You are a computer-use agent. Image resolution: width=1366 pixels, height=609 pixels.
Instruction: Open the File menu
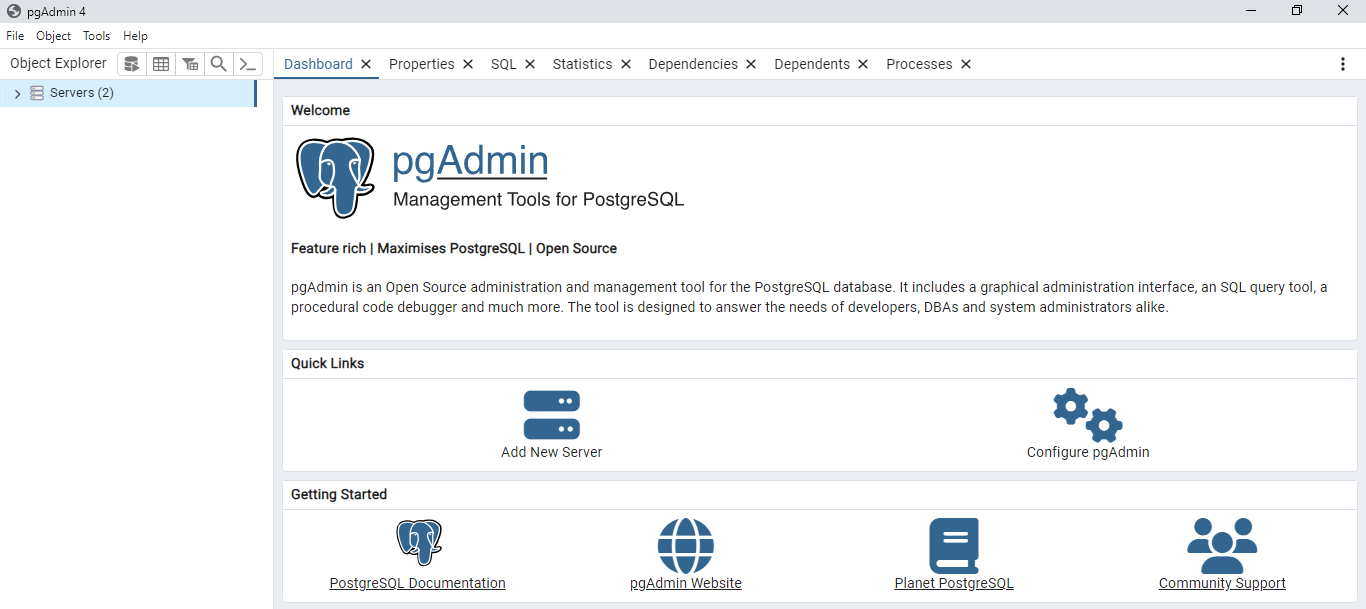15,36
